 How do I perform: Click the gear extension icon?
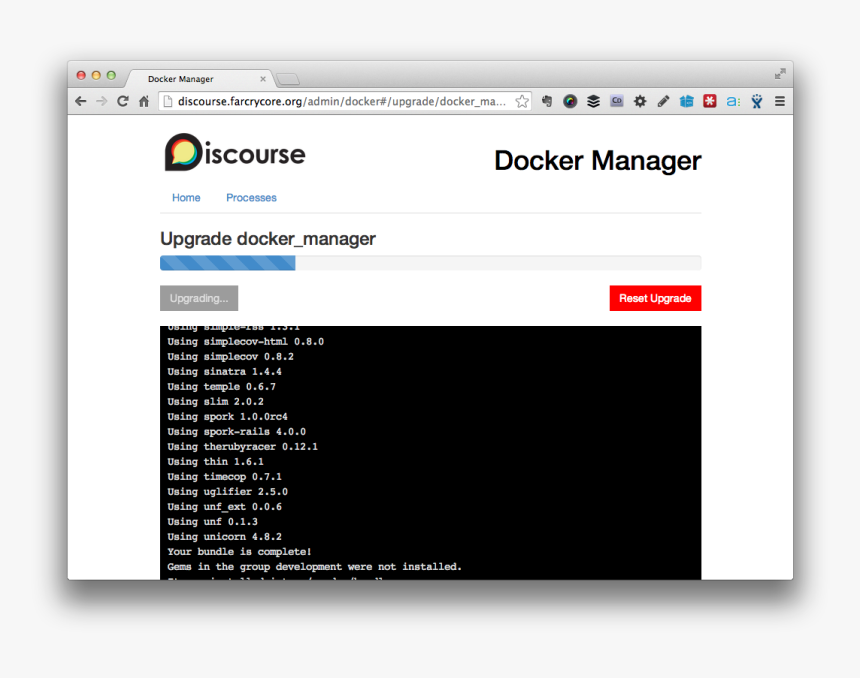click(640, 101)
